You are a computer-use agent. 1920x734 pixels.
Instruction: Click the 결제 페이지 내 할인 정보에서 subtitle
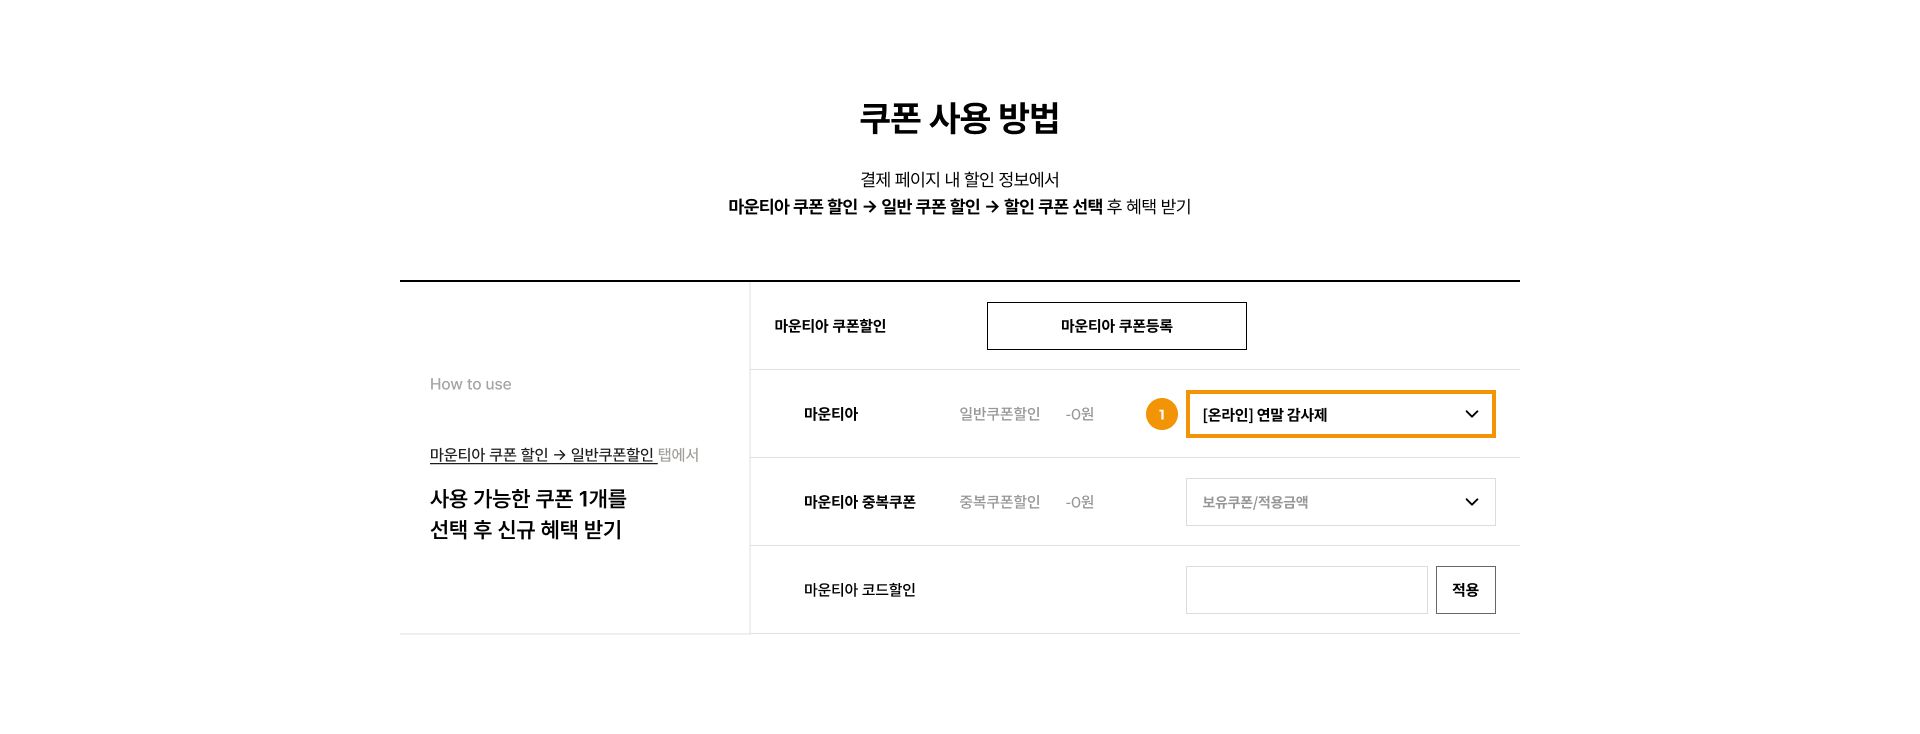[959, 180]
